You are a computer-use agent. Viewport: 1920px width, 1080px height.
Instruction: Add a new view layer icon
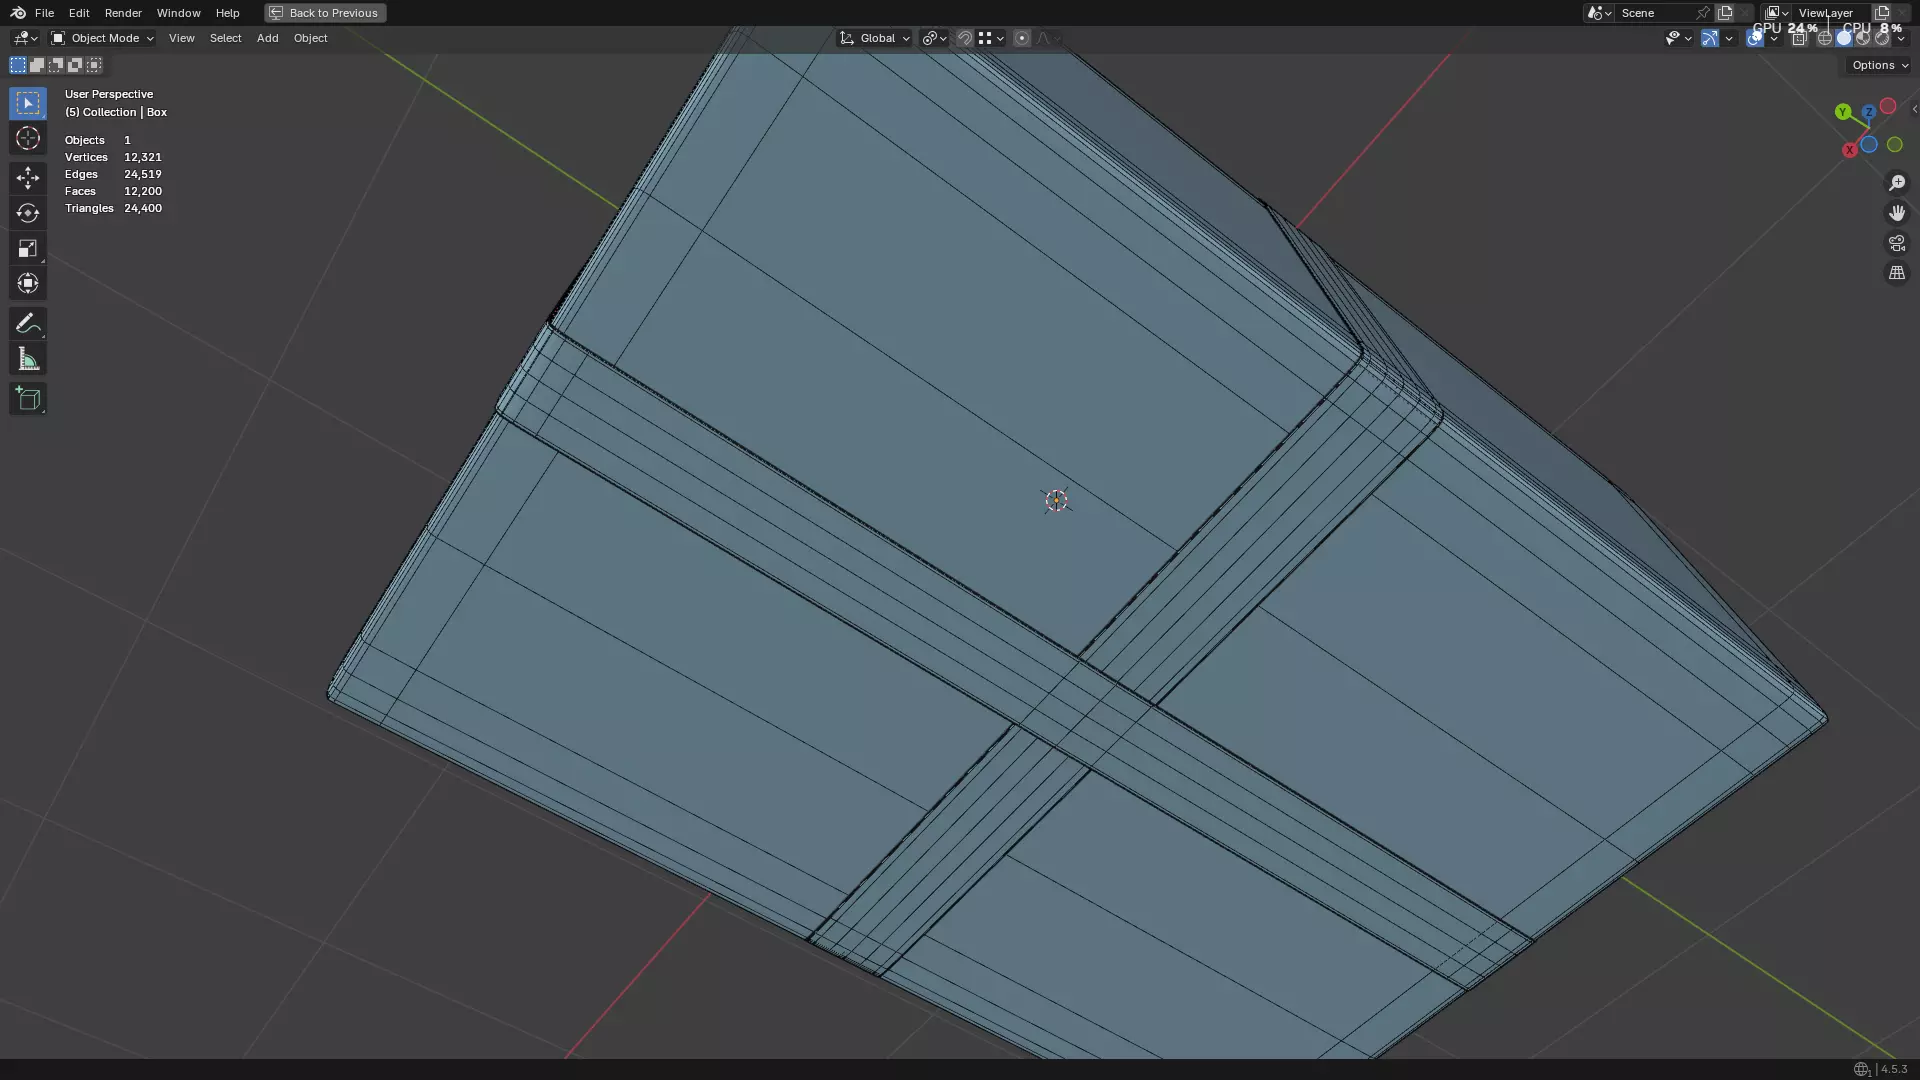click(x=1882, y=13)
